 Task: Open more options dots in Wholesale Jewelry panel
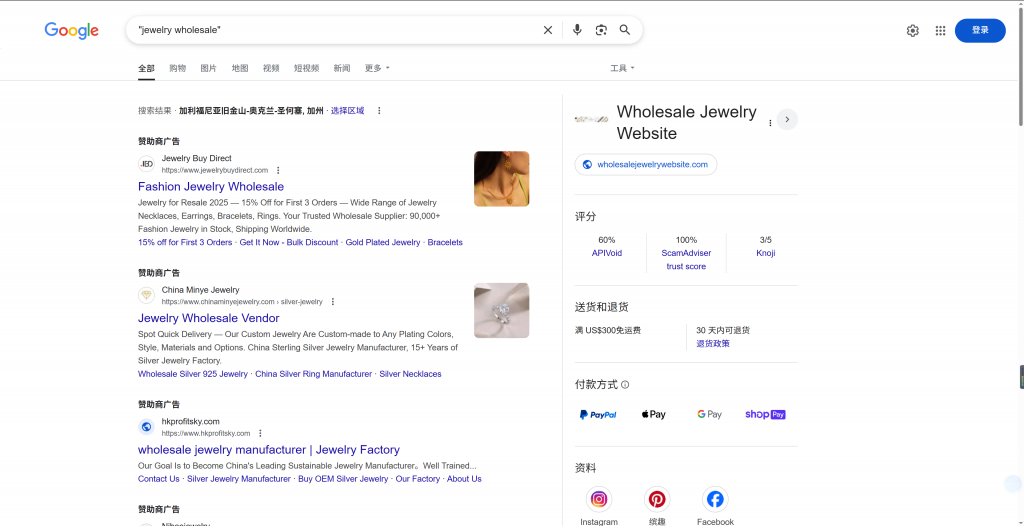click(x=770, y=123)
